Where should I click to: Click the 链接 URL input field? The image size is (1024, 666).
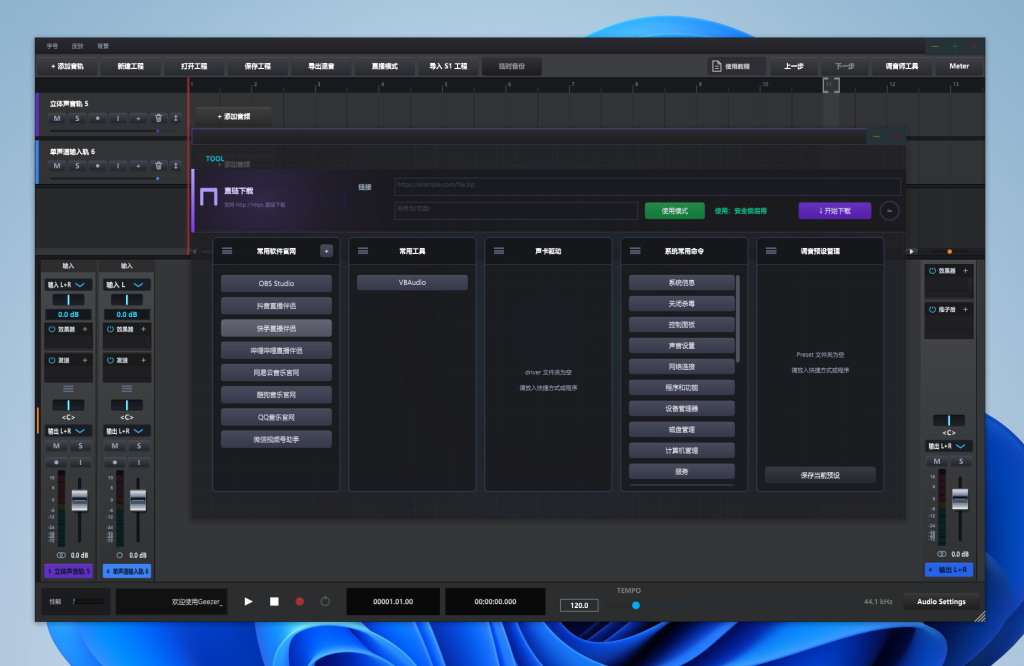(x=647, y=186)
